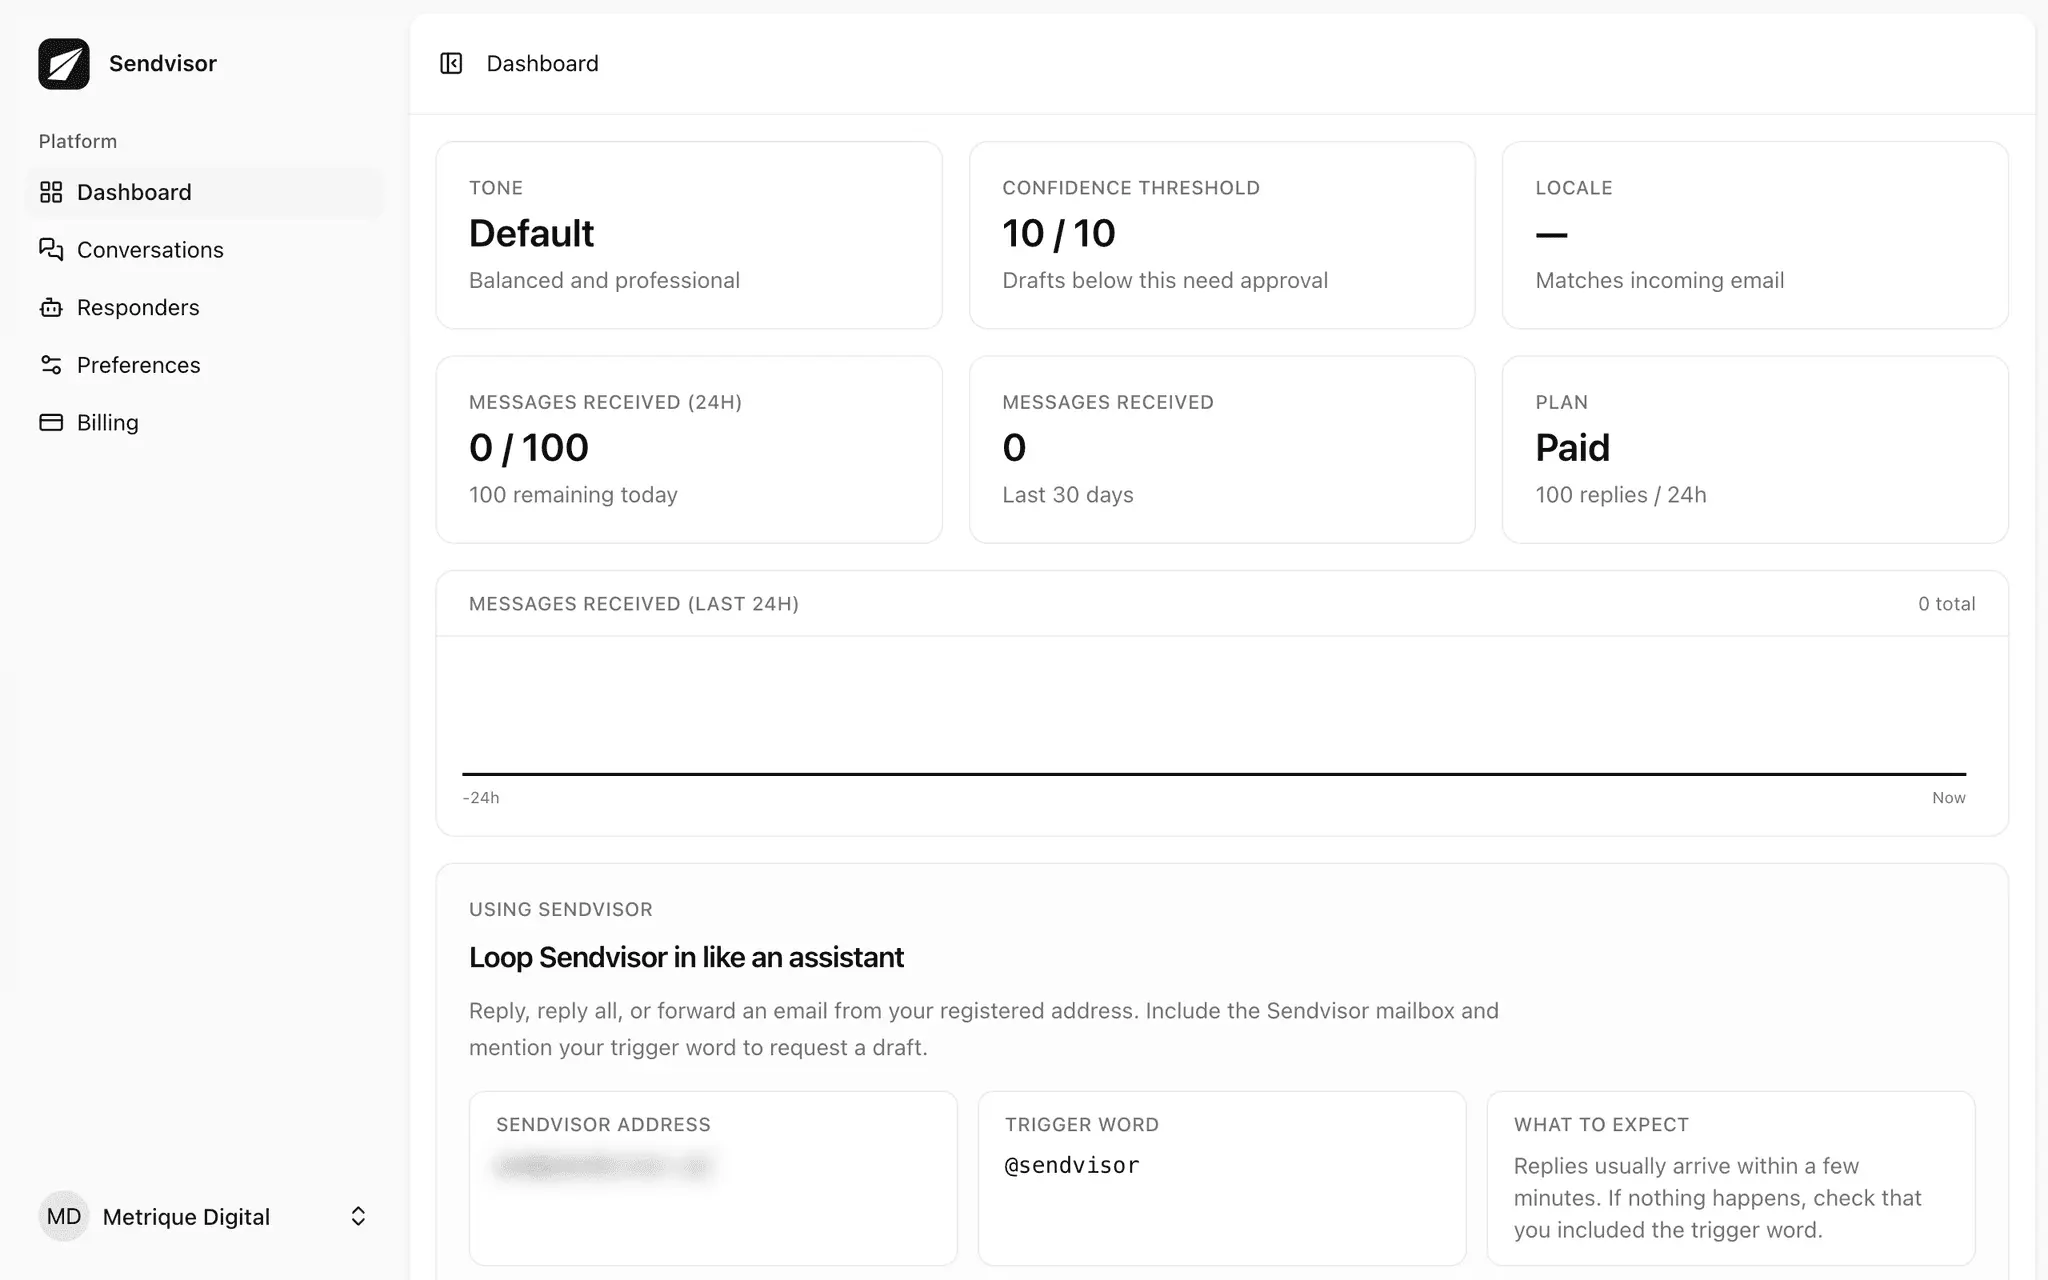Select the Tone card showing Default
2048x1280 pixels.
pyautogui.click(x=689, y=235)
